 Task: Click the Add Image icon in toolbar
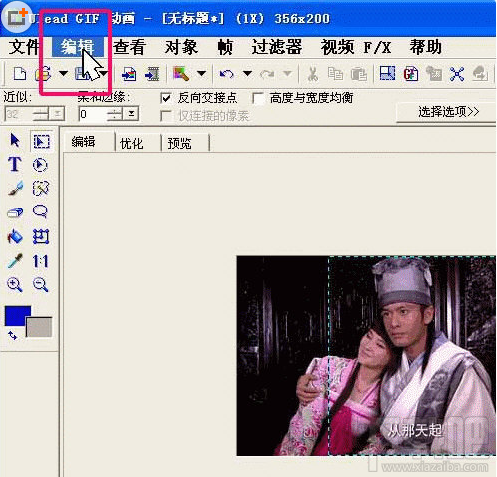(129, 74)
